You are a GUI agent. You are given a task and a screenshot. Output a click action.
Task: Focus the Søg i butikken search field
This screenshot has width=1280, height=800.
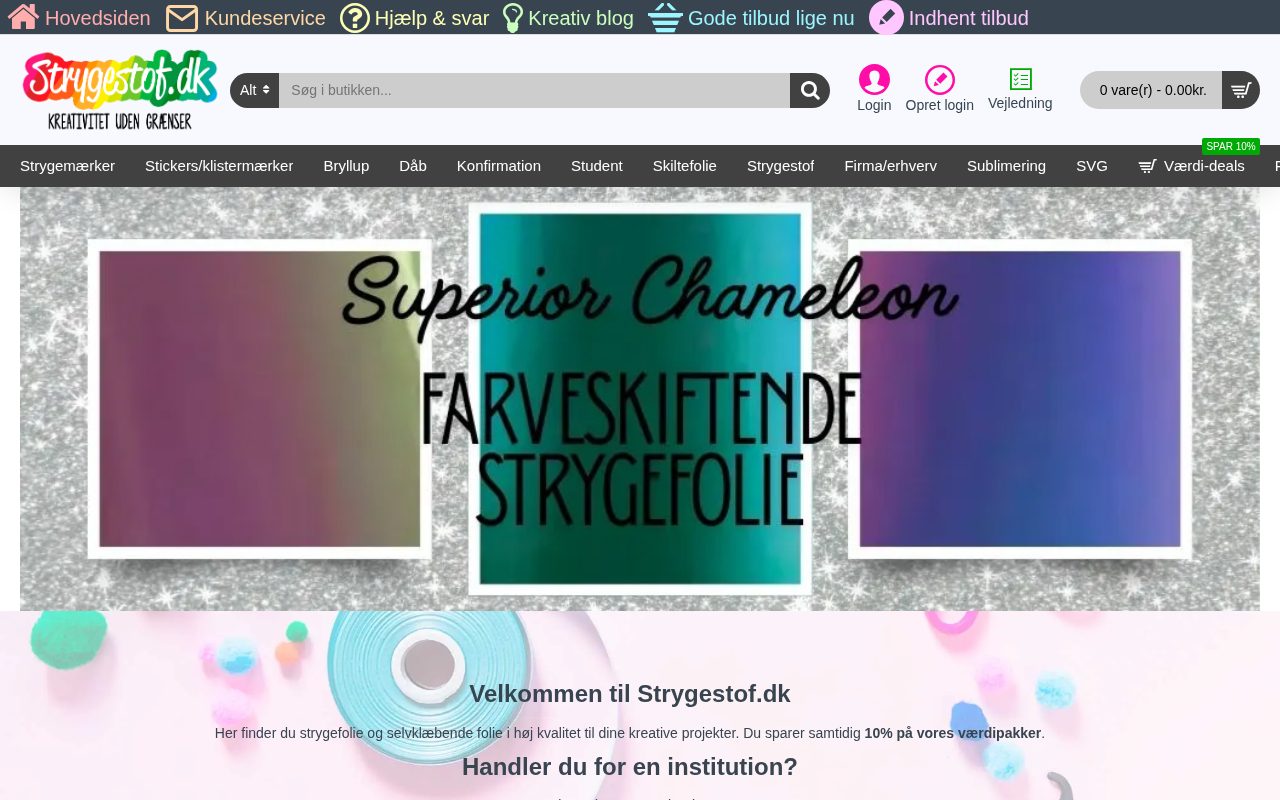coord(534,90)
